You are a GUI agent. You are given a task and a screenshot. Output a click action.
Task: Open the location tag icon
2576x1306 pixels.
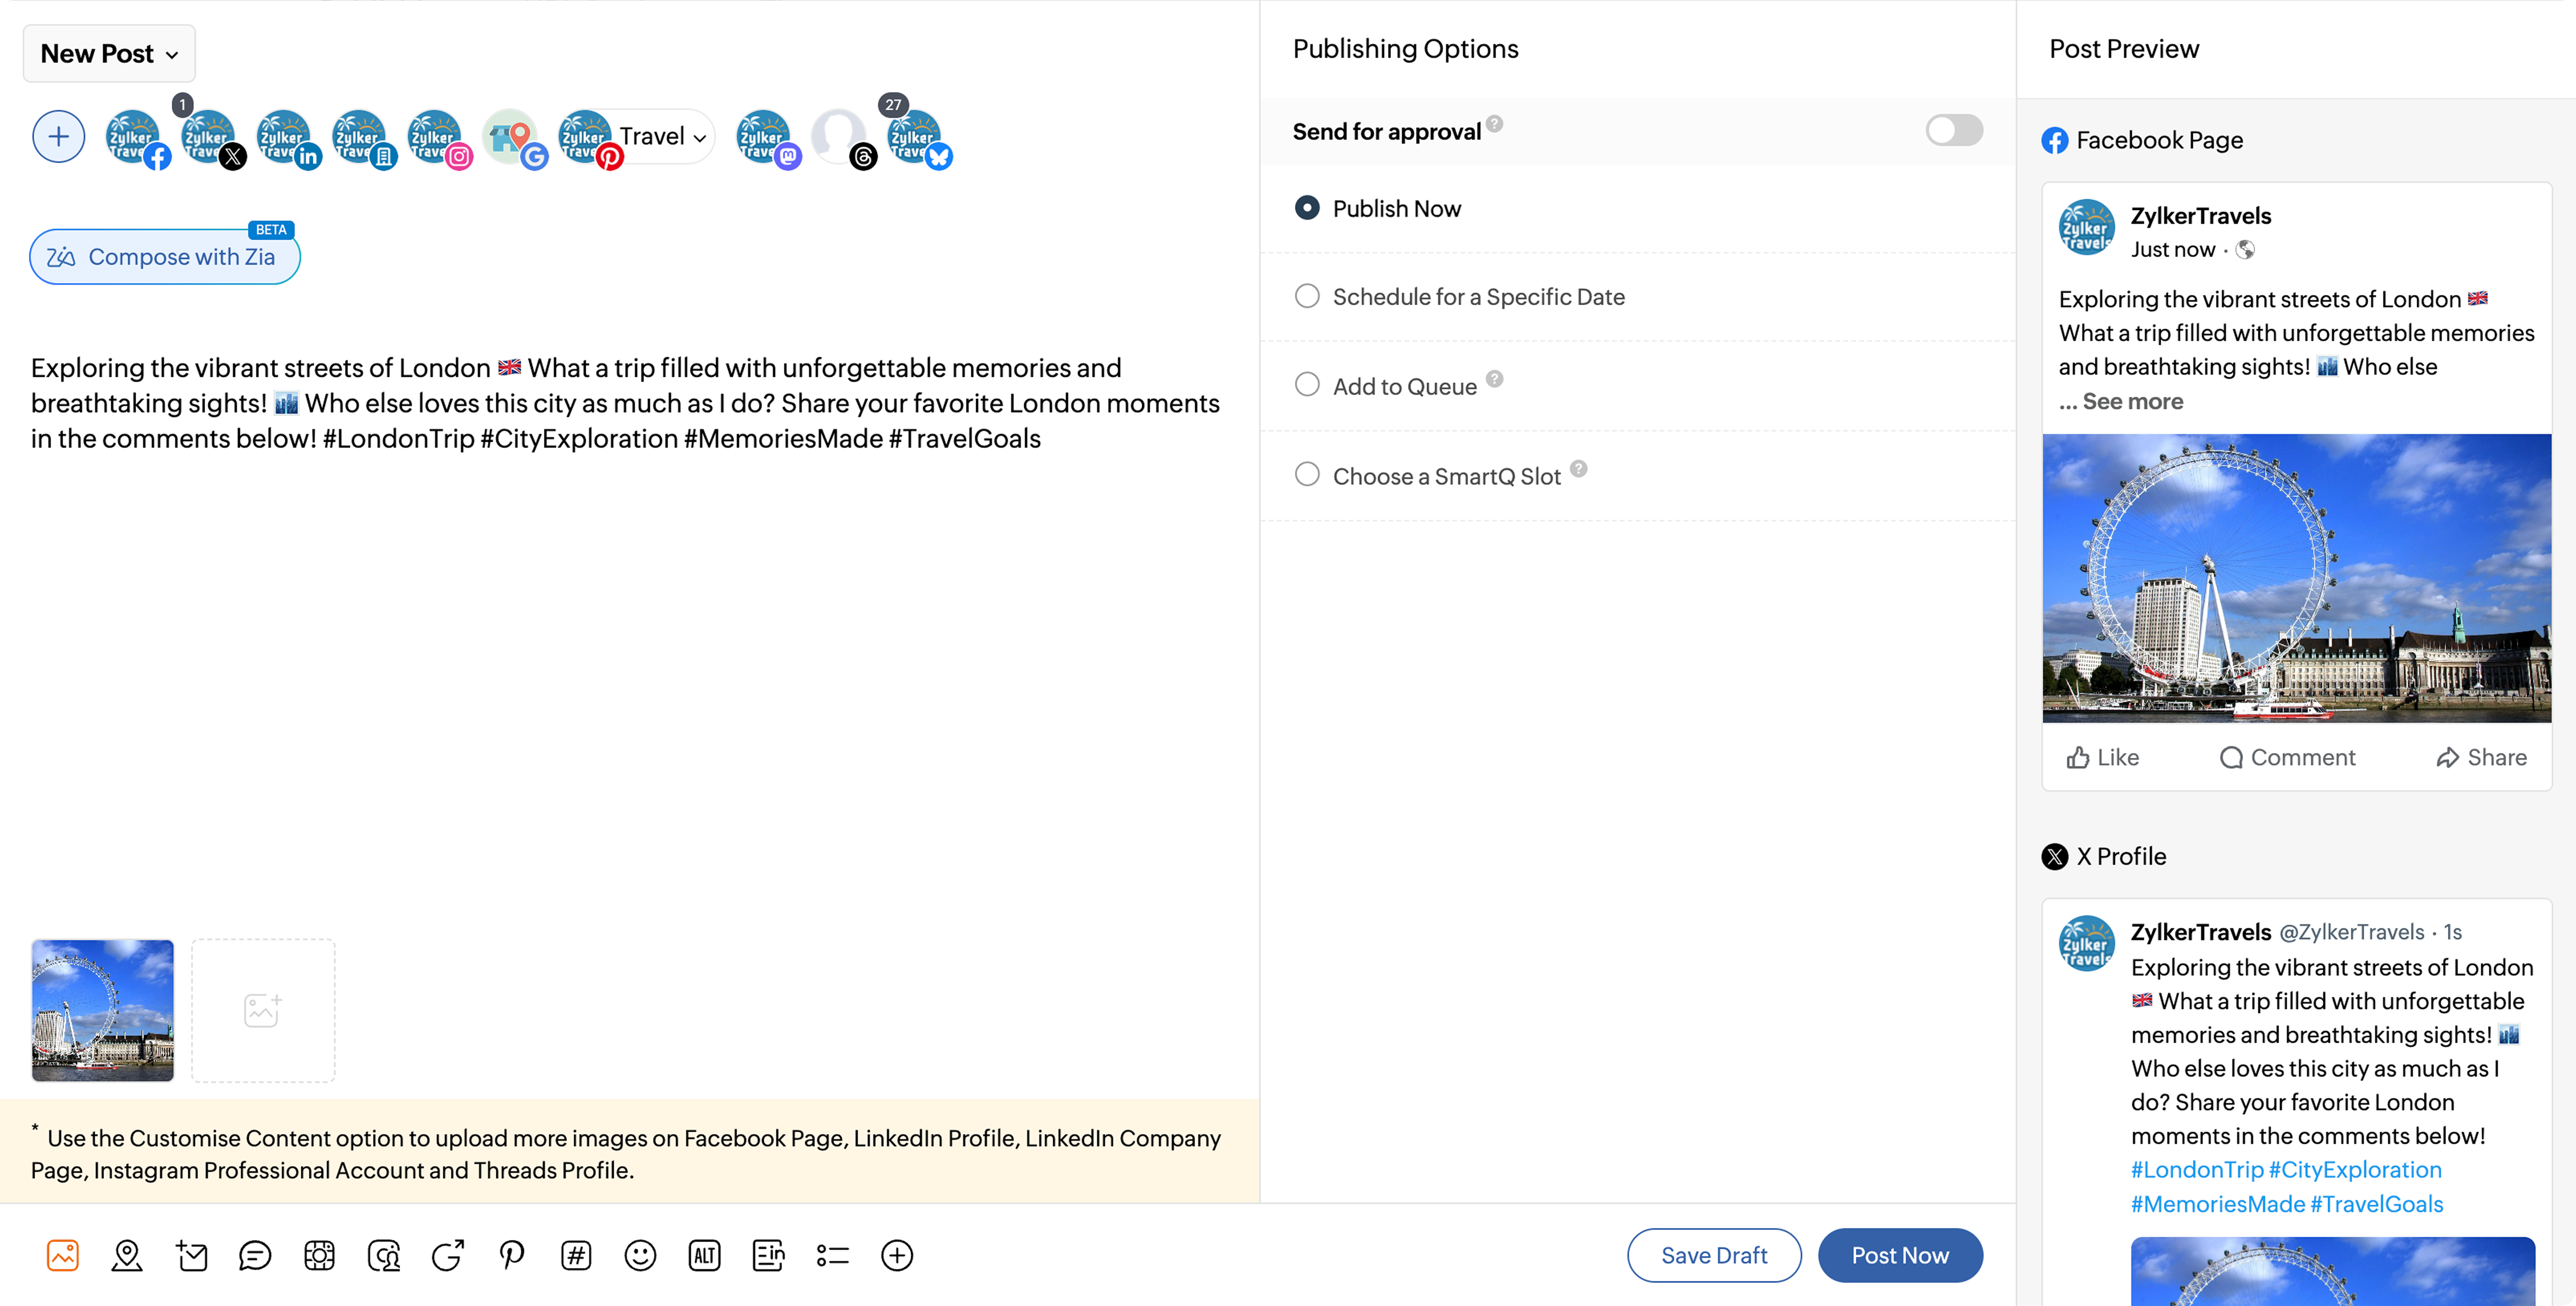[127, 1255]
